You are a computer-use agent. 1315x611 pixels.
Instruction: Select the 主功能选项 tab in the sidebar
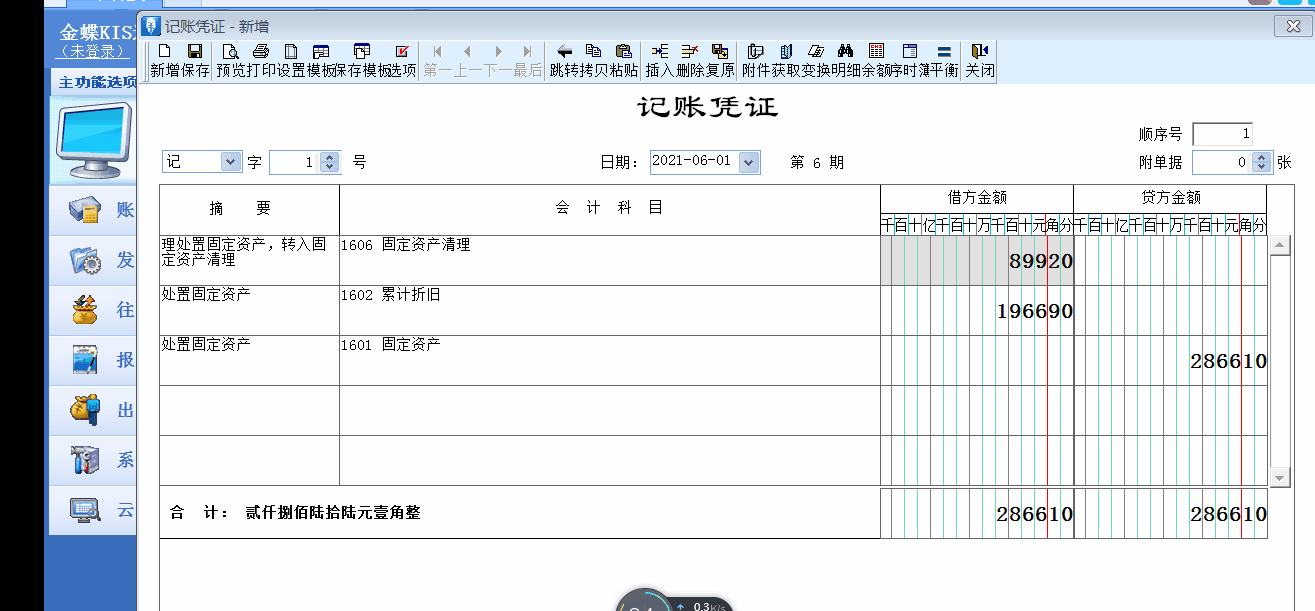(95, 82)
